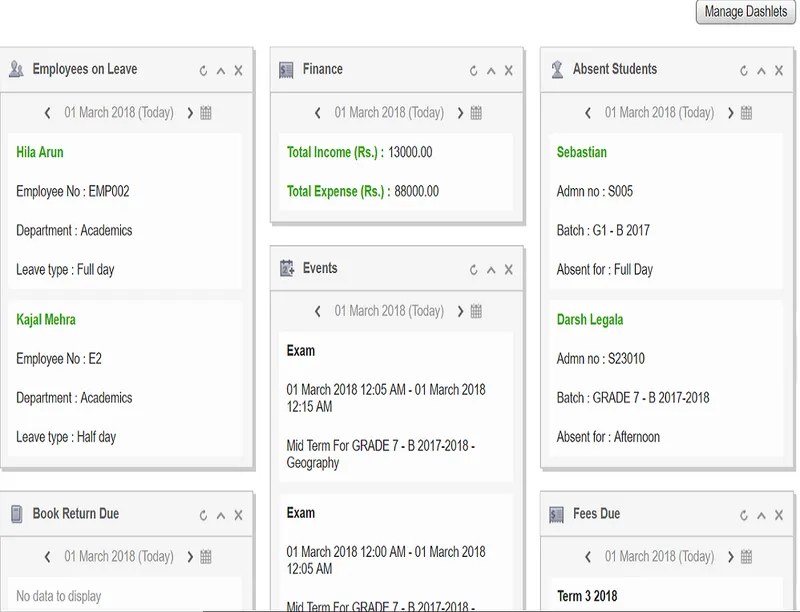This screenshot has height=612, width=800.
Task: Open Hila Arun employee profile
Action: pyautogui.click(x=40, y=152)
